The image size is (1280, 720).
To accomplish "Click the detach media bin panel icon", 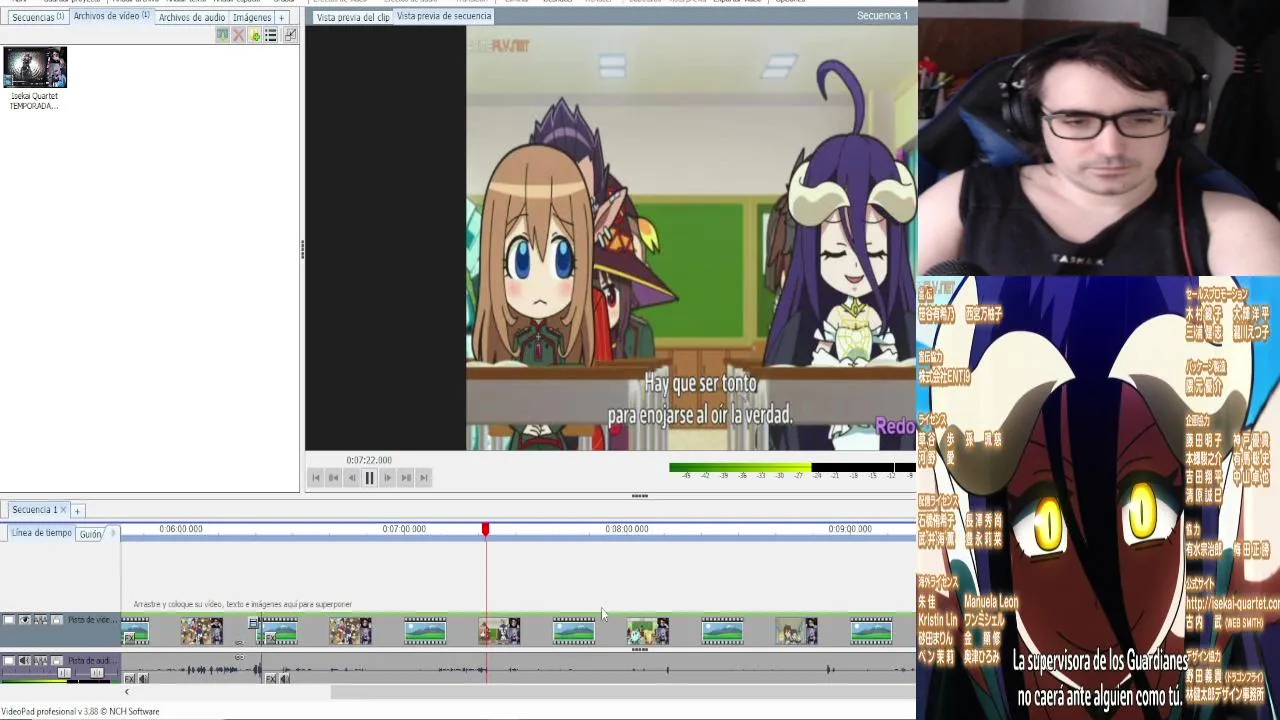I will [290, 35].
